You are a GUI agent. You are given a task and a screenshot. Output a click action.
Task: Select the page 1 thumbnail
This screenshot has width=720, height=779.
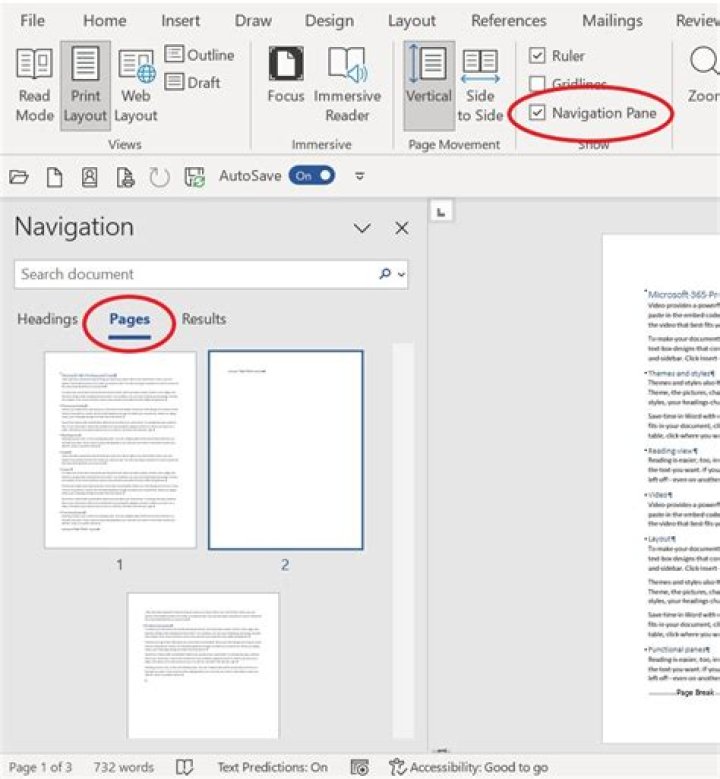click(120, 450)
